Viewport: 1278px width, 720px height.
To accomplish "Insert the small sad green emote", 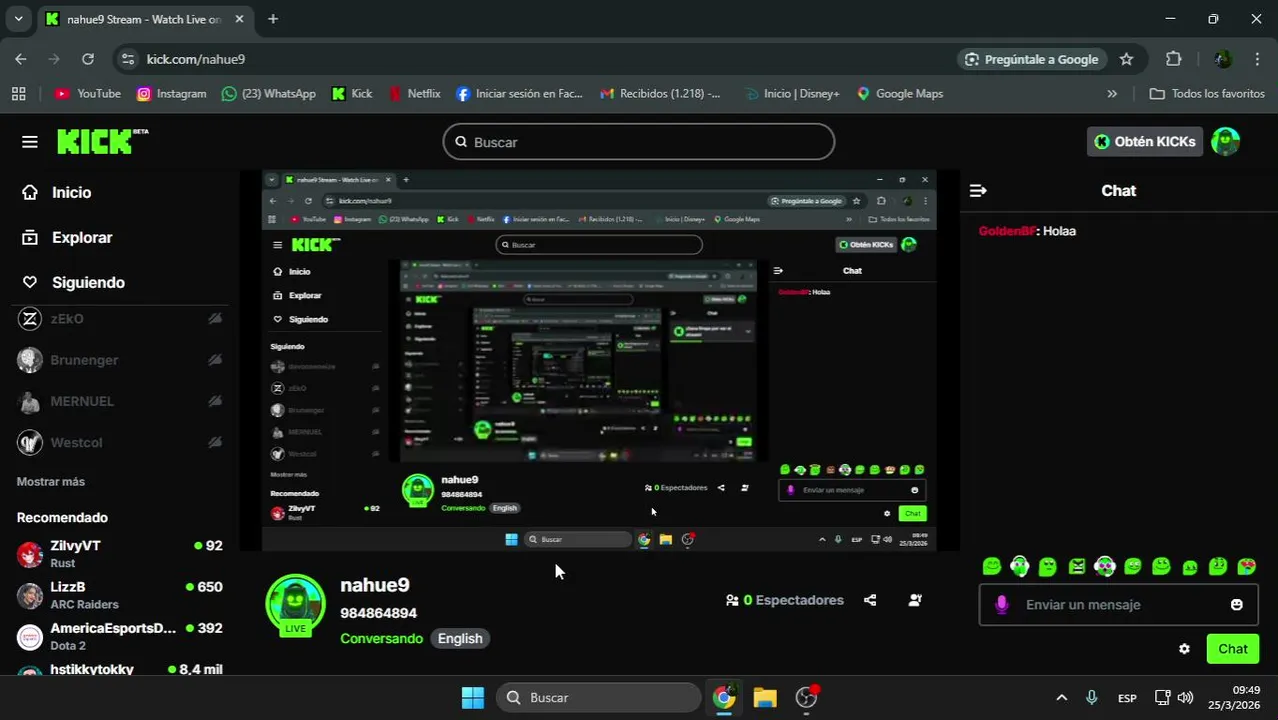I will point(1190,567).
